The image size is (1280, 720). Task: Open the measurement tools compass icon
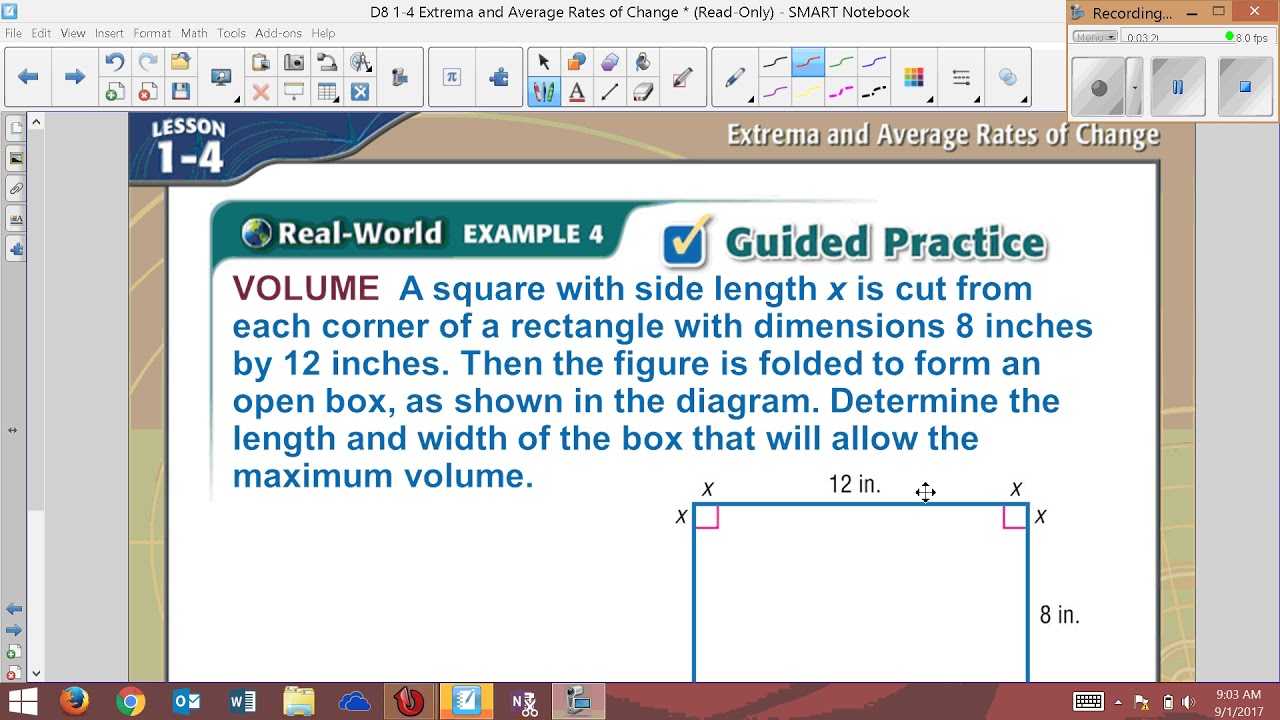coord(360,62)
